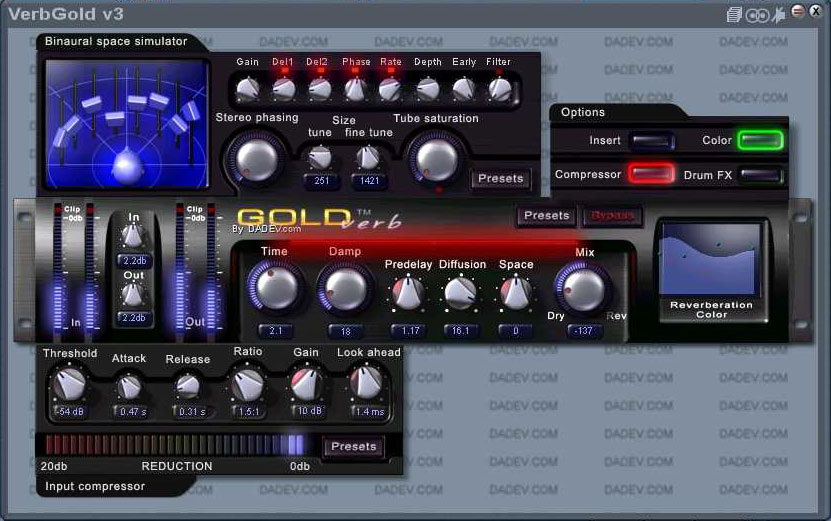The height and width of the screenshot is (521, 831).
Task: Click the Filter knob
Action: tap(499, 89)
